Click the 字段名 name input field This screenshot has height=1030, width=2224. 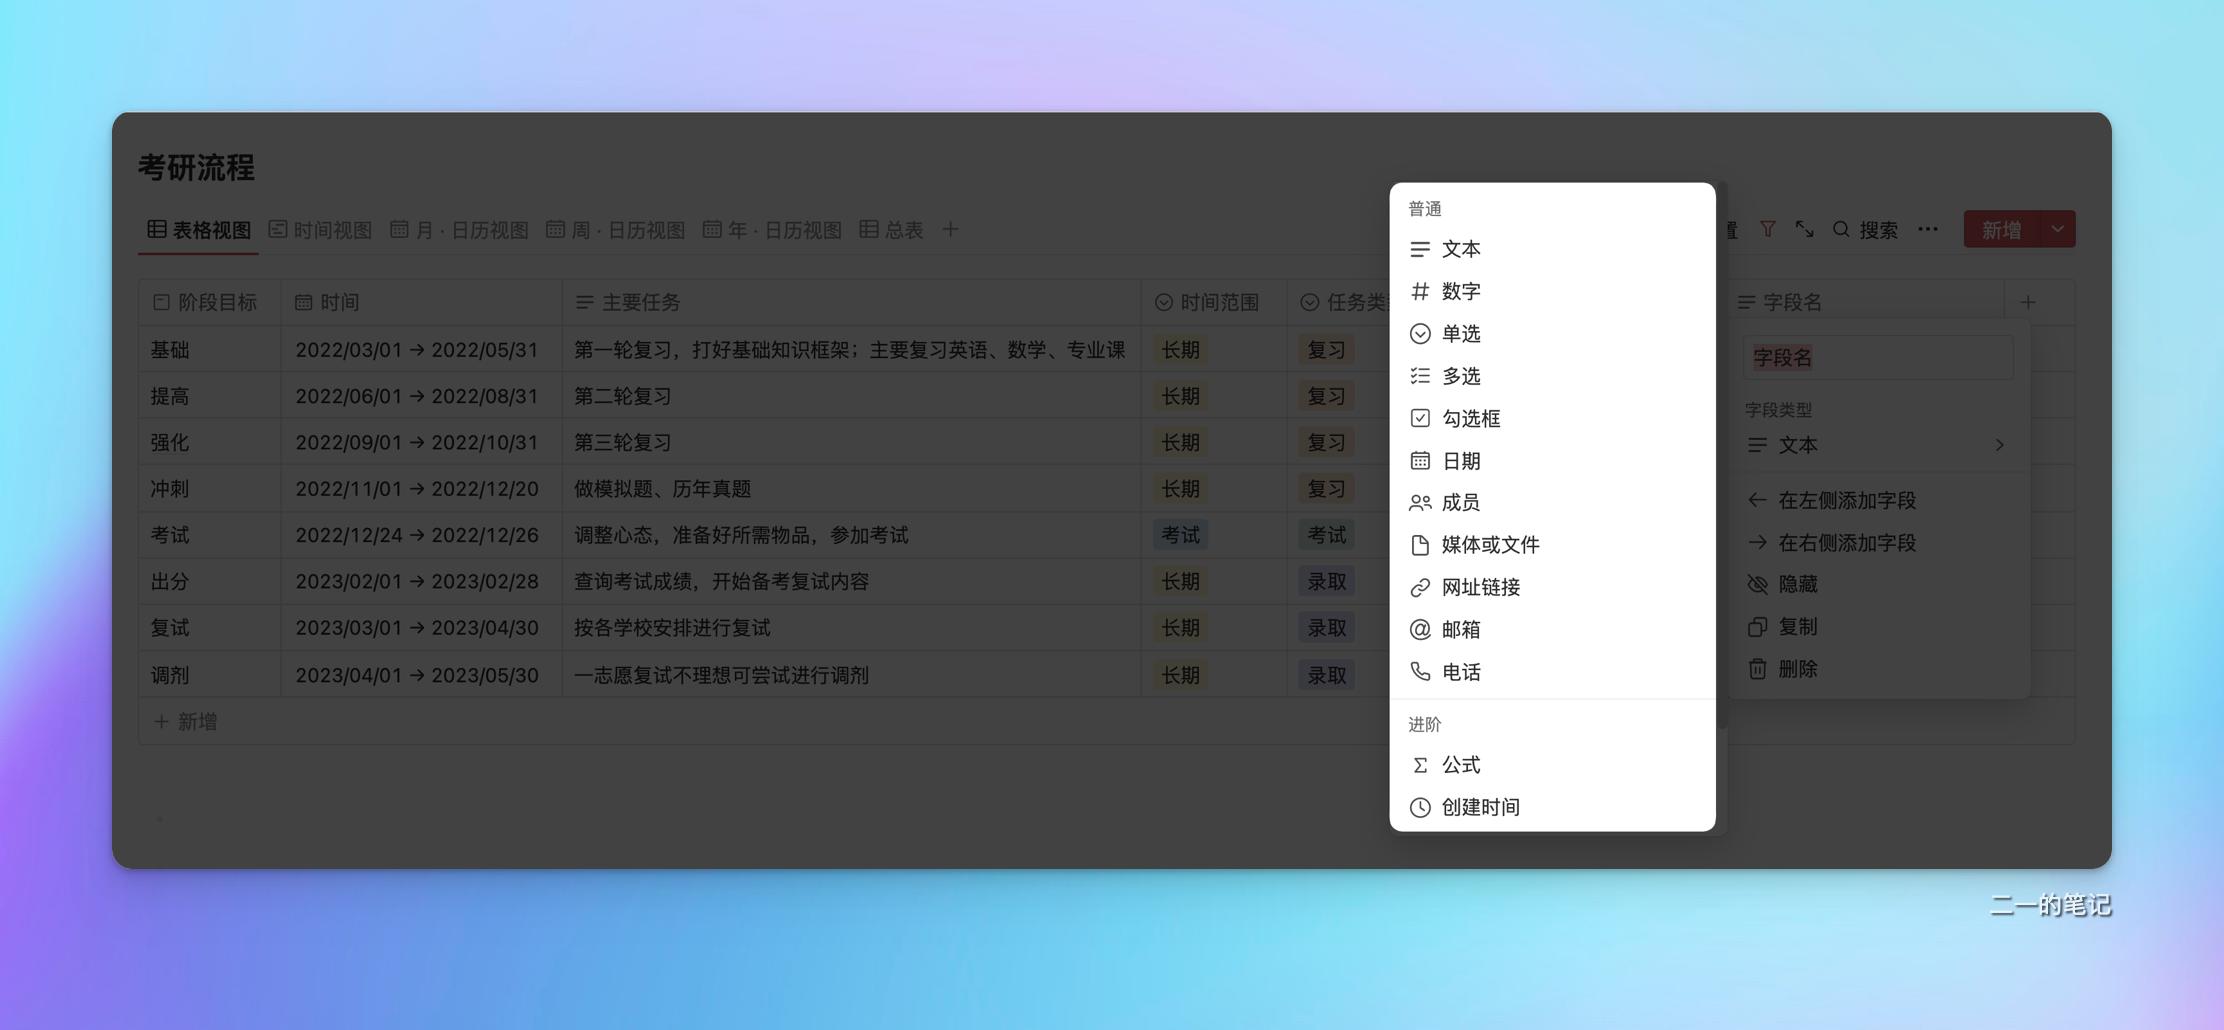click(x=1877, y=356)
